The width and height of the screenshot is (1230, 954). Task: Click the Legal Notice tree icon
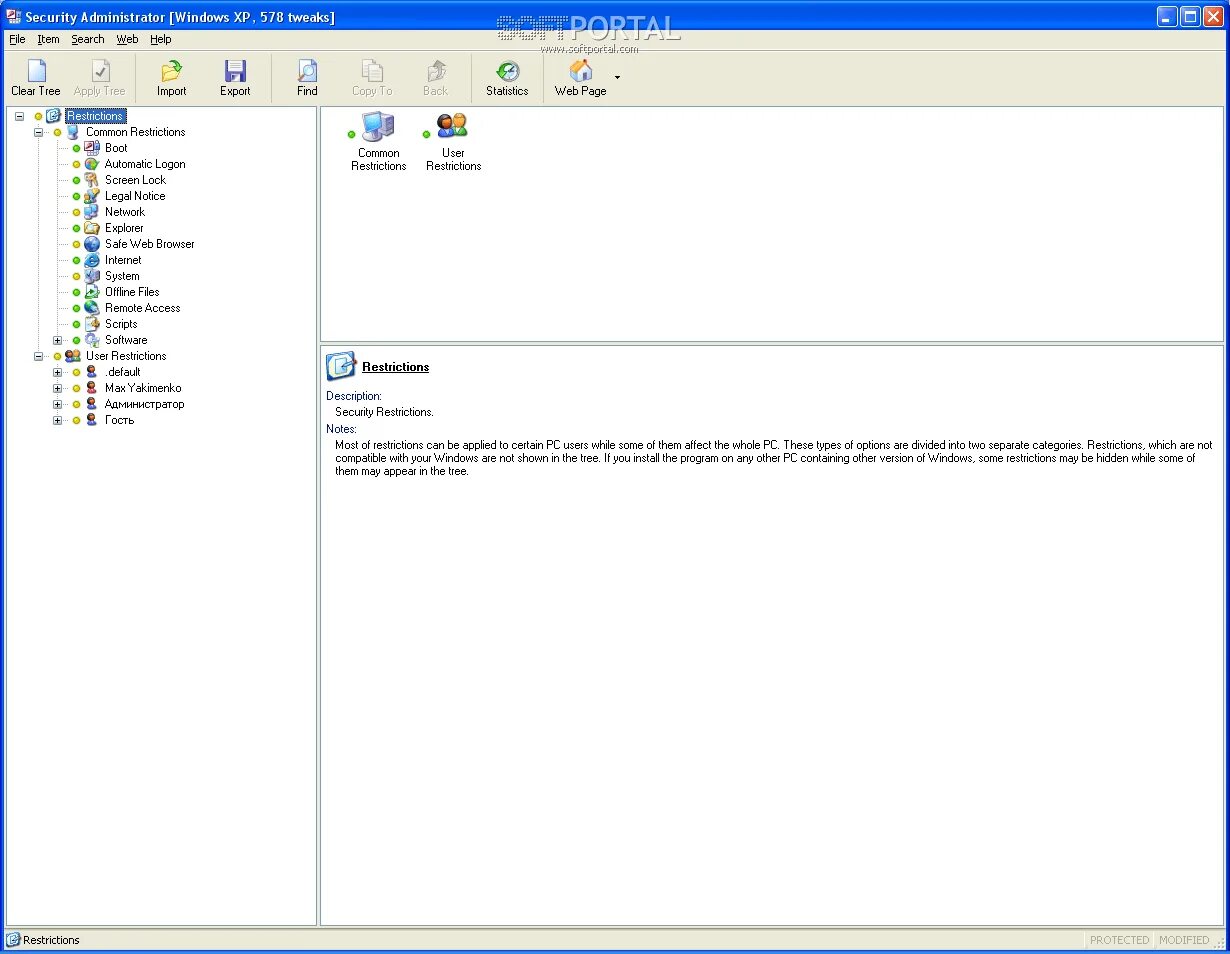[x=92, y=196]
